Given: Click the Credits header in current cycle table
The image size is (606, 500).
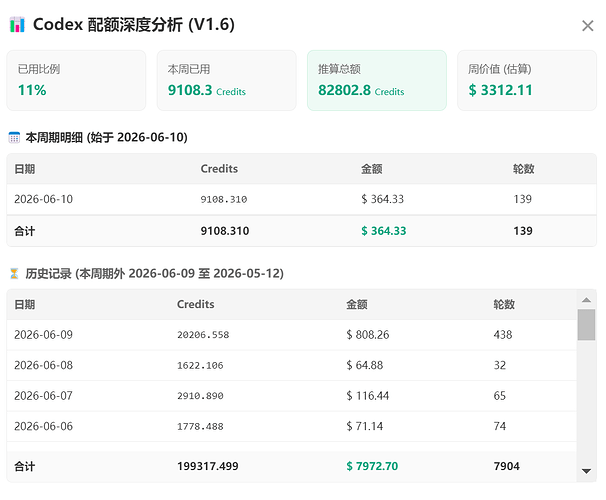Looking at the screenshot, I should click(219, 169).
